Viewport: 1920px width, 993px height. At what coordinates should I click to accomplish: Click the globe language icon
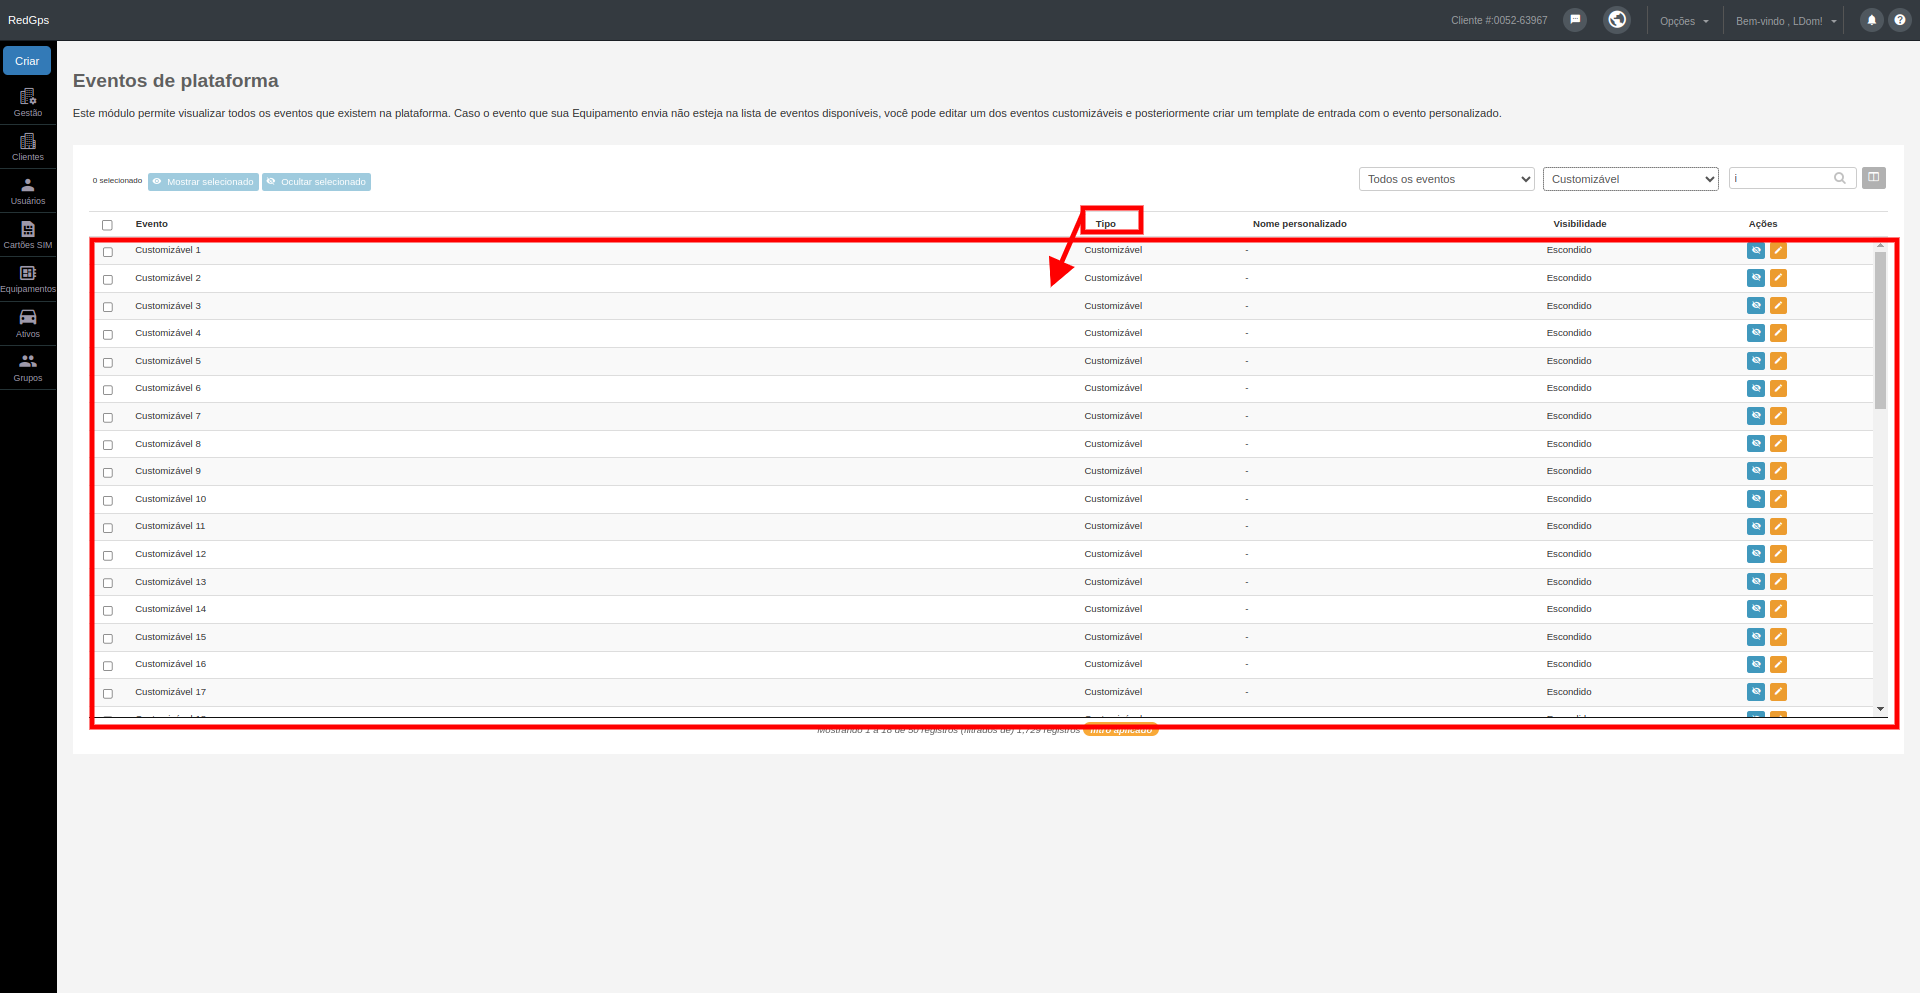coord(1617,20)
